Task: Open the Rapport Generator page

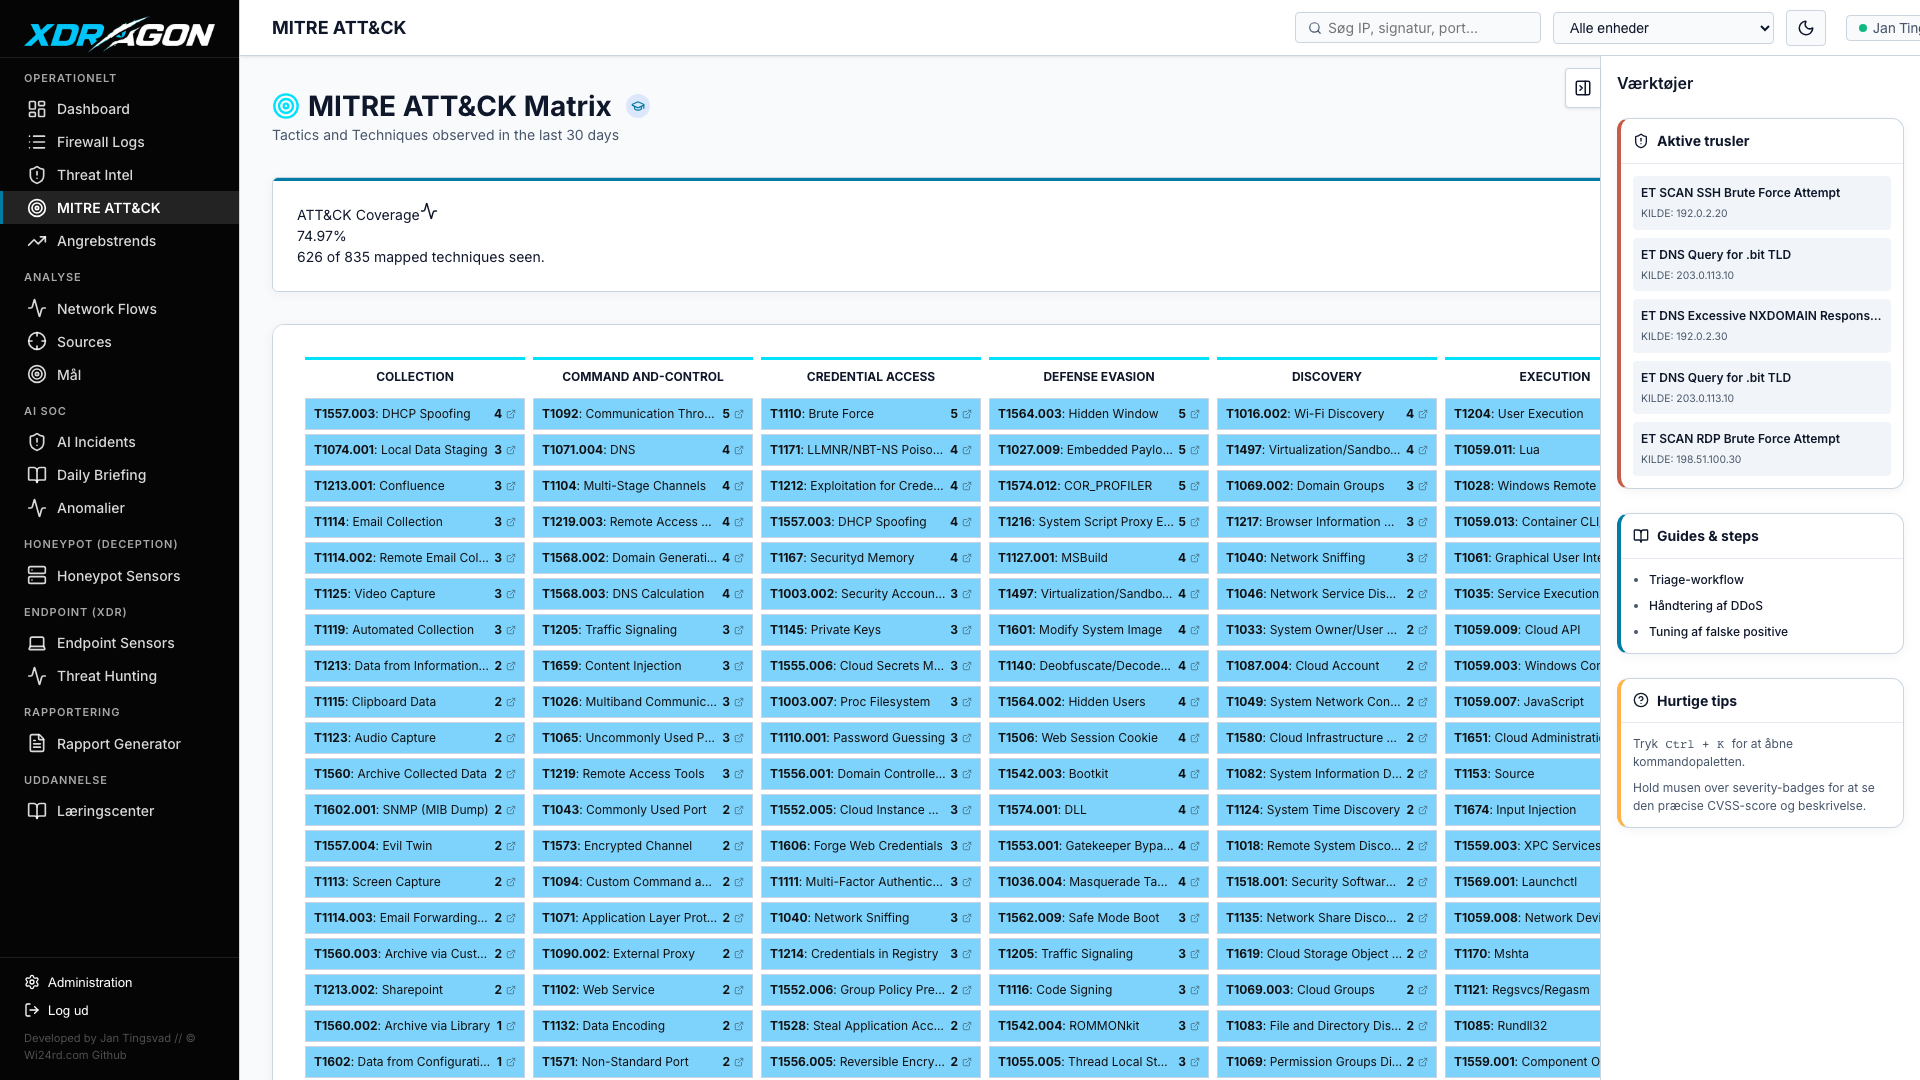Action: pyautogui.click(x=119, y=744)
